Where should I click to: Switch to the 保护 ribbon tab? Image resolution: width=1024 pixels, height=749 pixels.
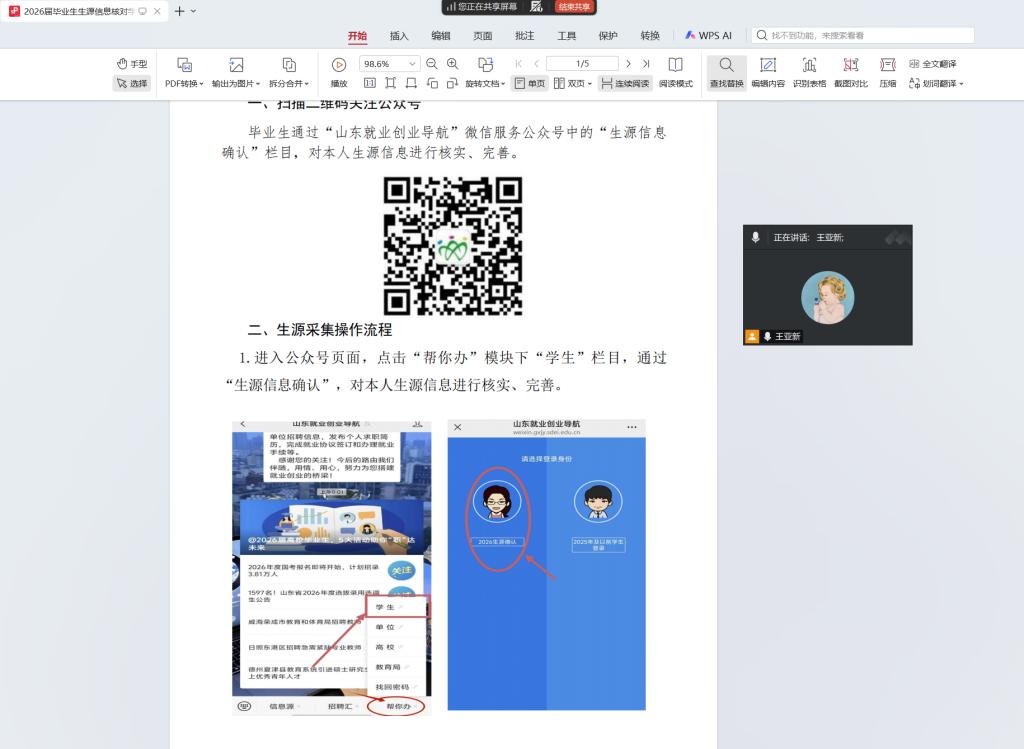coord(608,35)
